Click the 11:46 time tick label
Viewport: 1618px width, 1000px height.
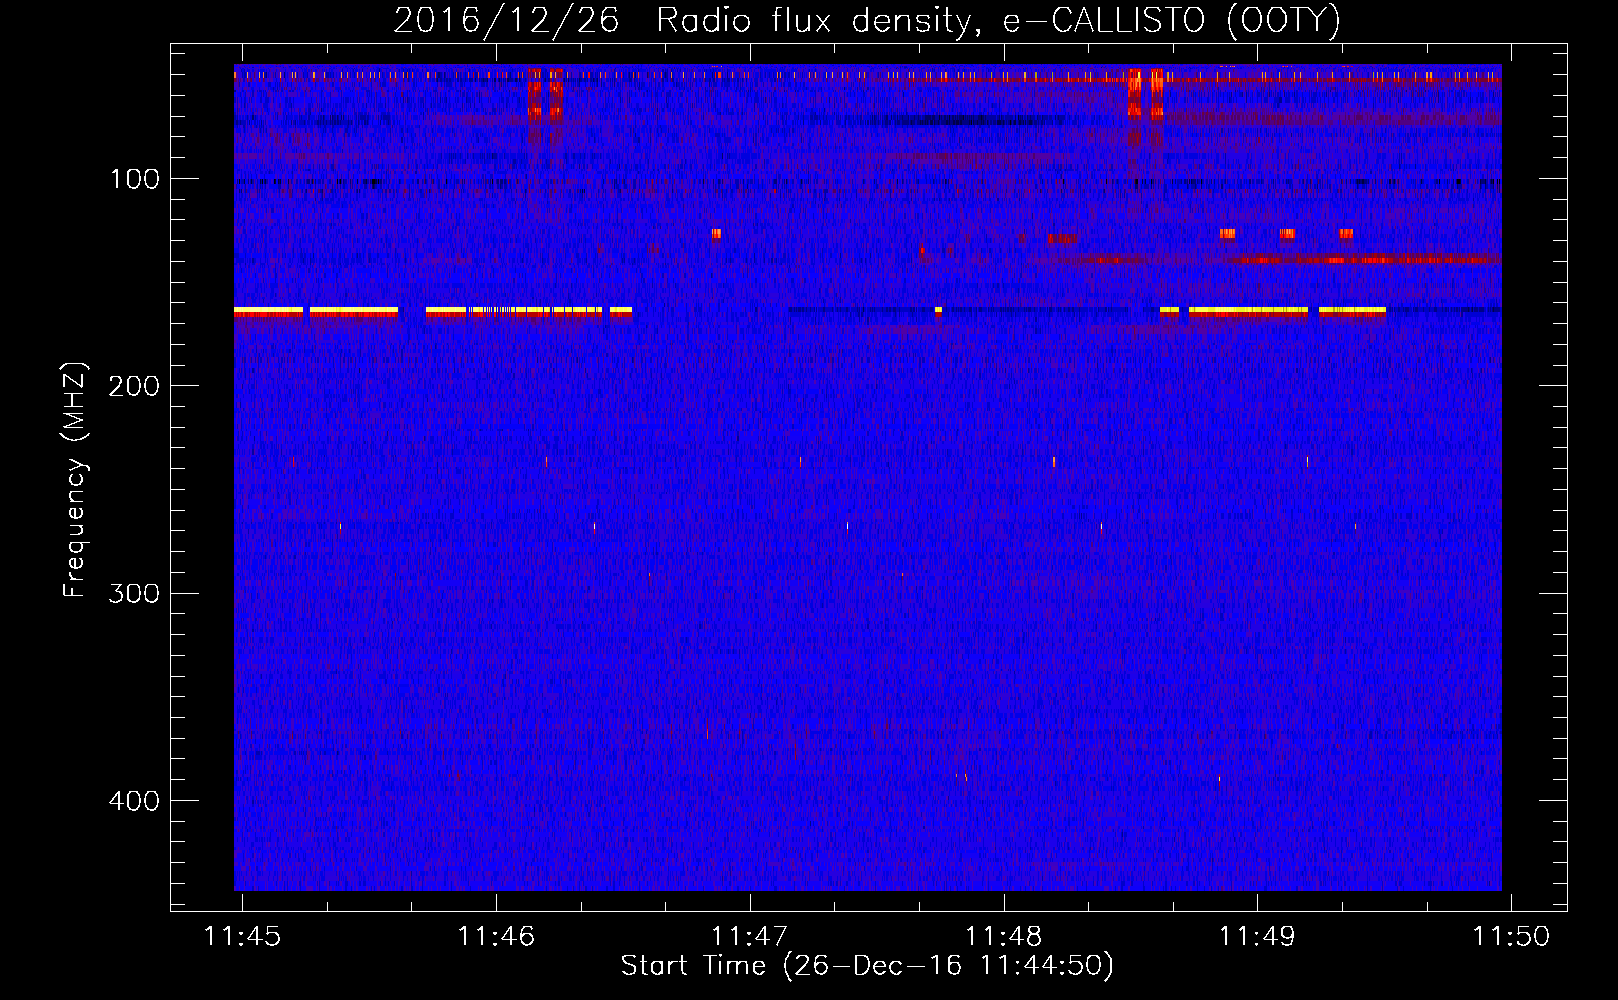click(496, 936)
